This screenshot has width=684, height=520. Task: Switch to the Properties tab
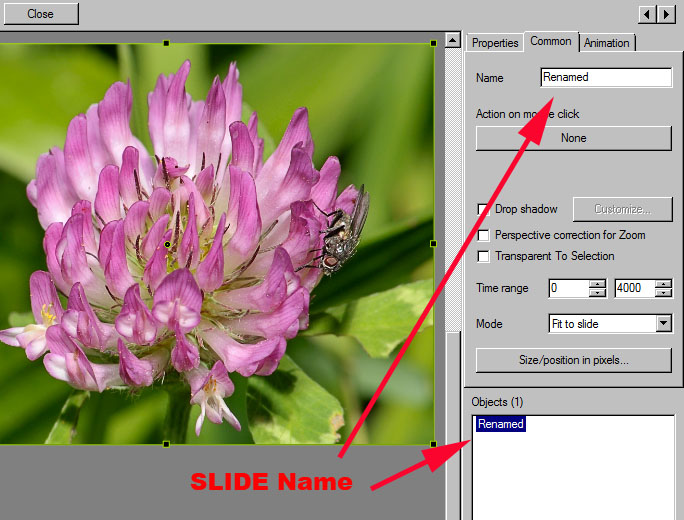[x=495, y=43]
